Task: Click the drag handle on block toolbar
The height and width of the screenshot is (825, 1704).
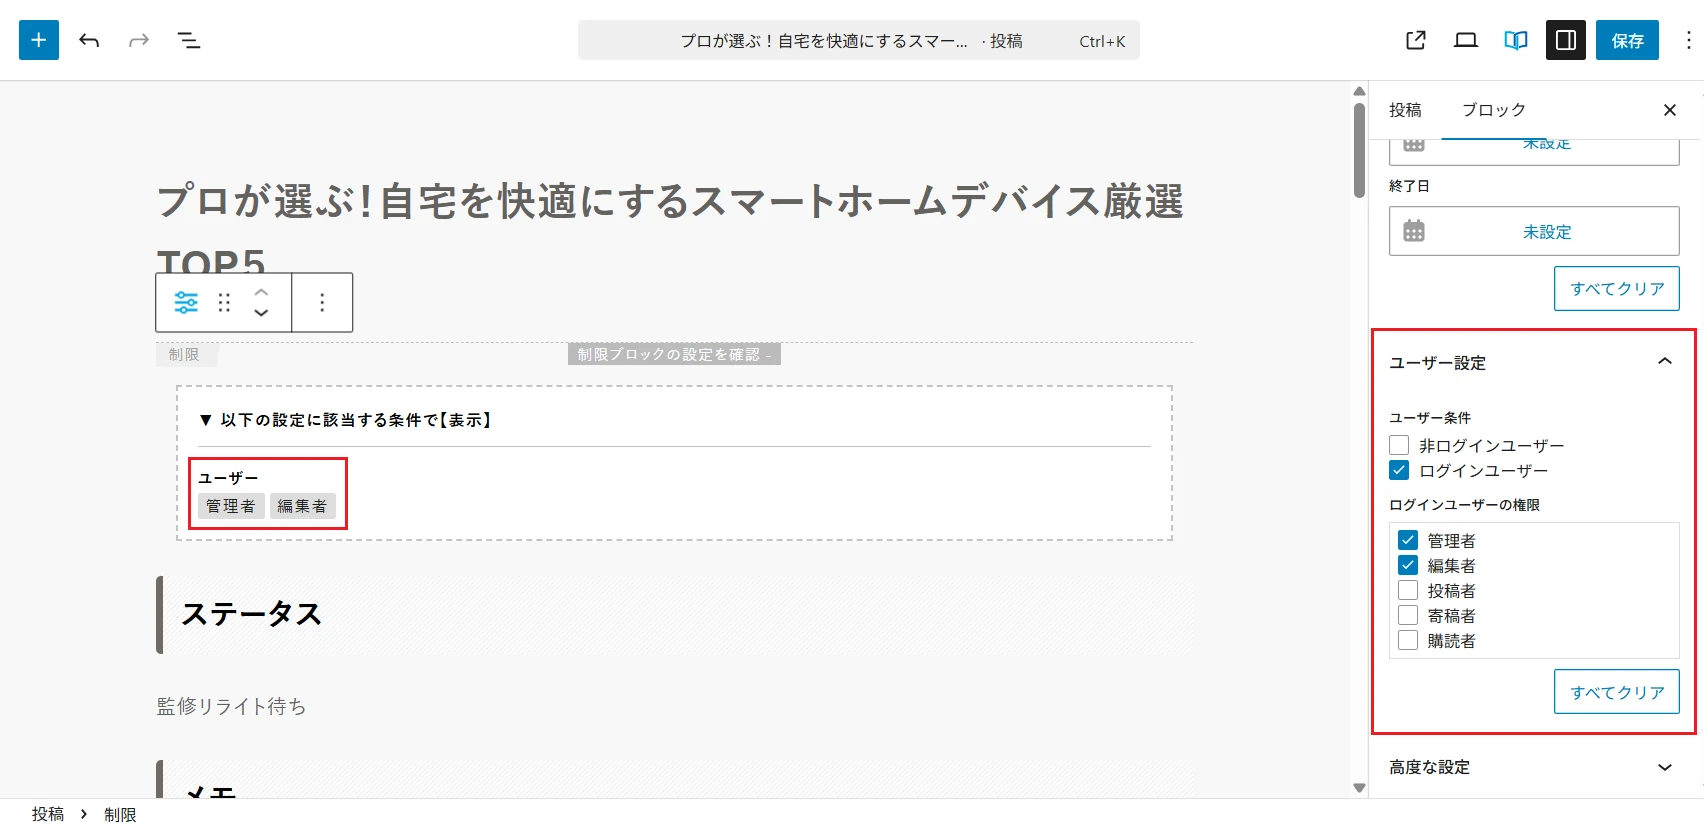Action: coord(224,302)
